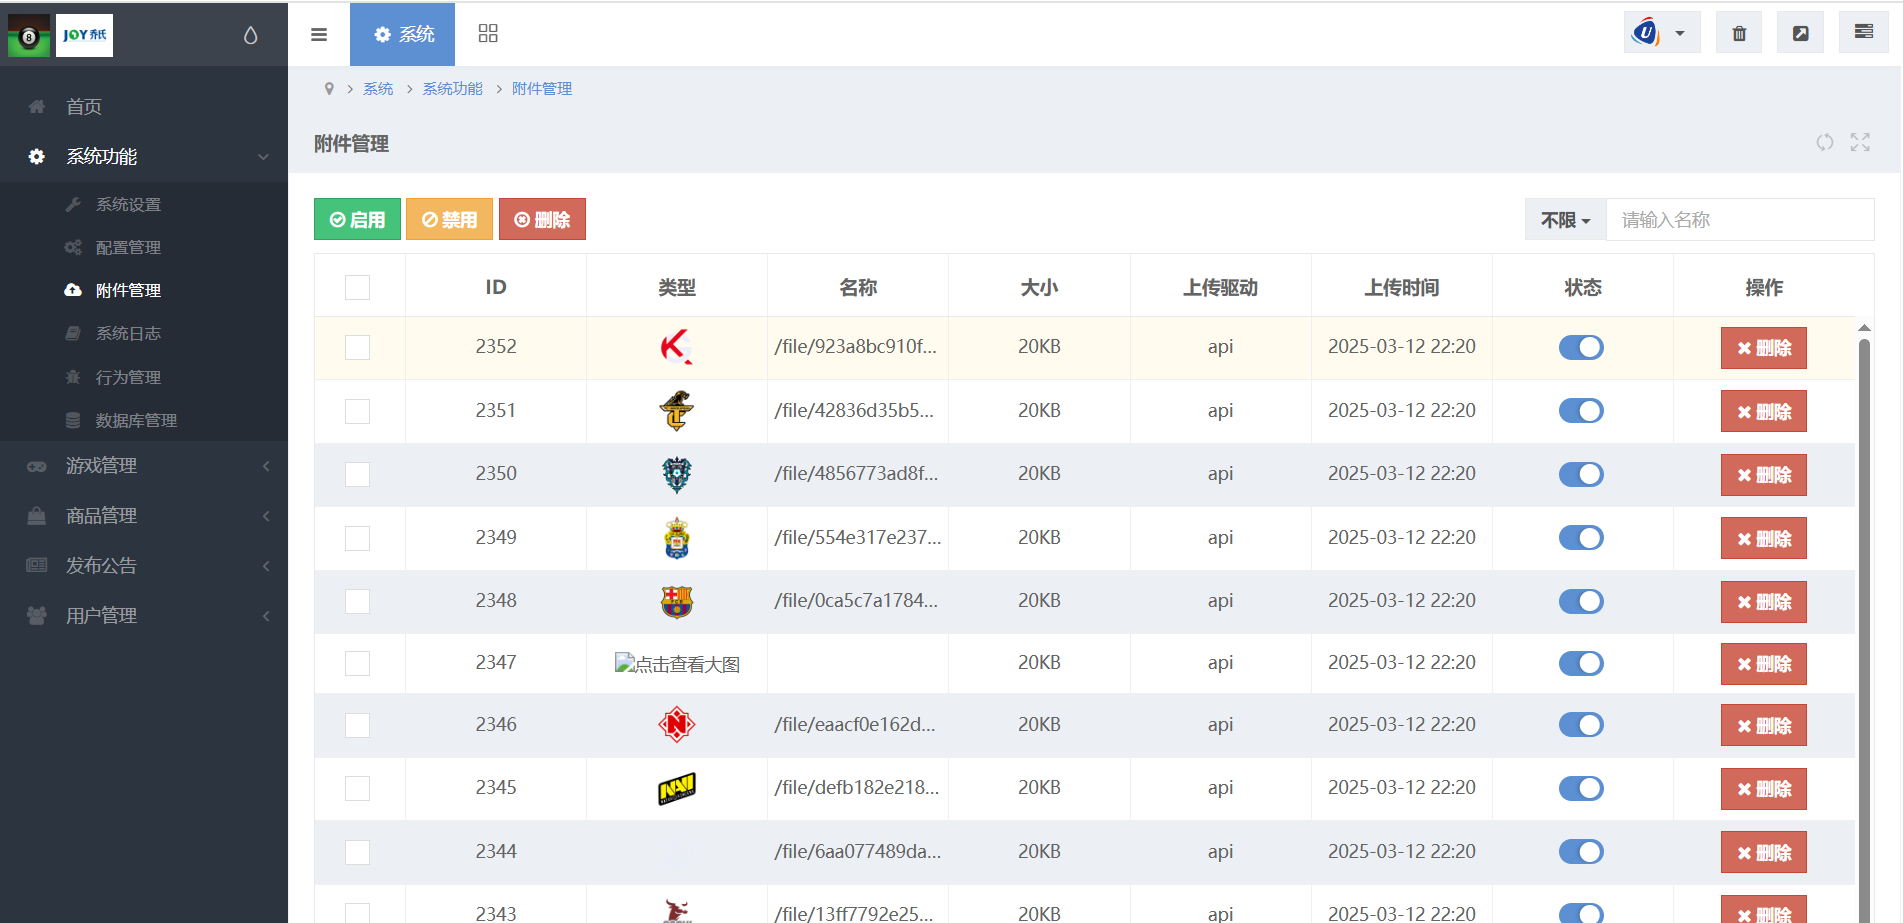The height and width of the screenshot is (923, 1903).
Task: Click the location pin breadcrumb icon
Action: click(329, 89)
